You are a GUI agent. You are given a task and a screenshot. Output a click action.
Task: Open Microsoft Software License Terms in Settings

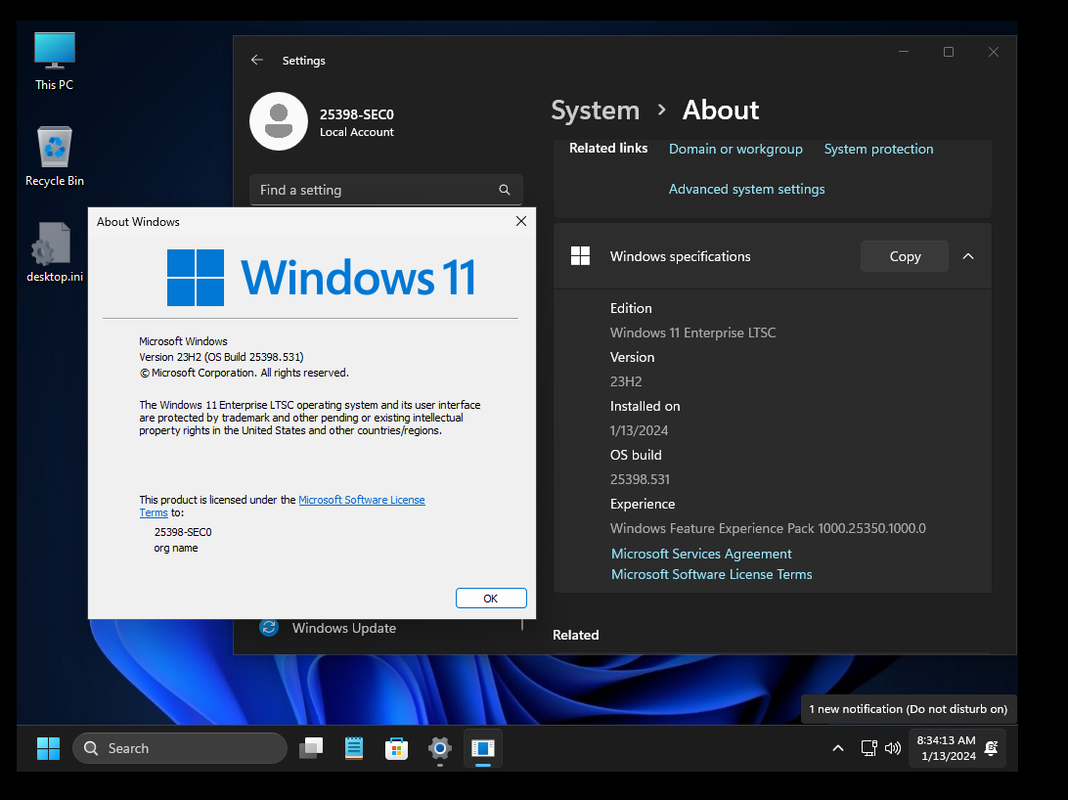click(x=711, y=574)
